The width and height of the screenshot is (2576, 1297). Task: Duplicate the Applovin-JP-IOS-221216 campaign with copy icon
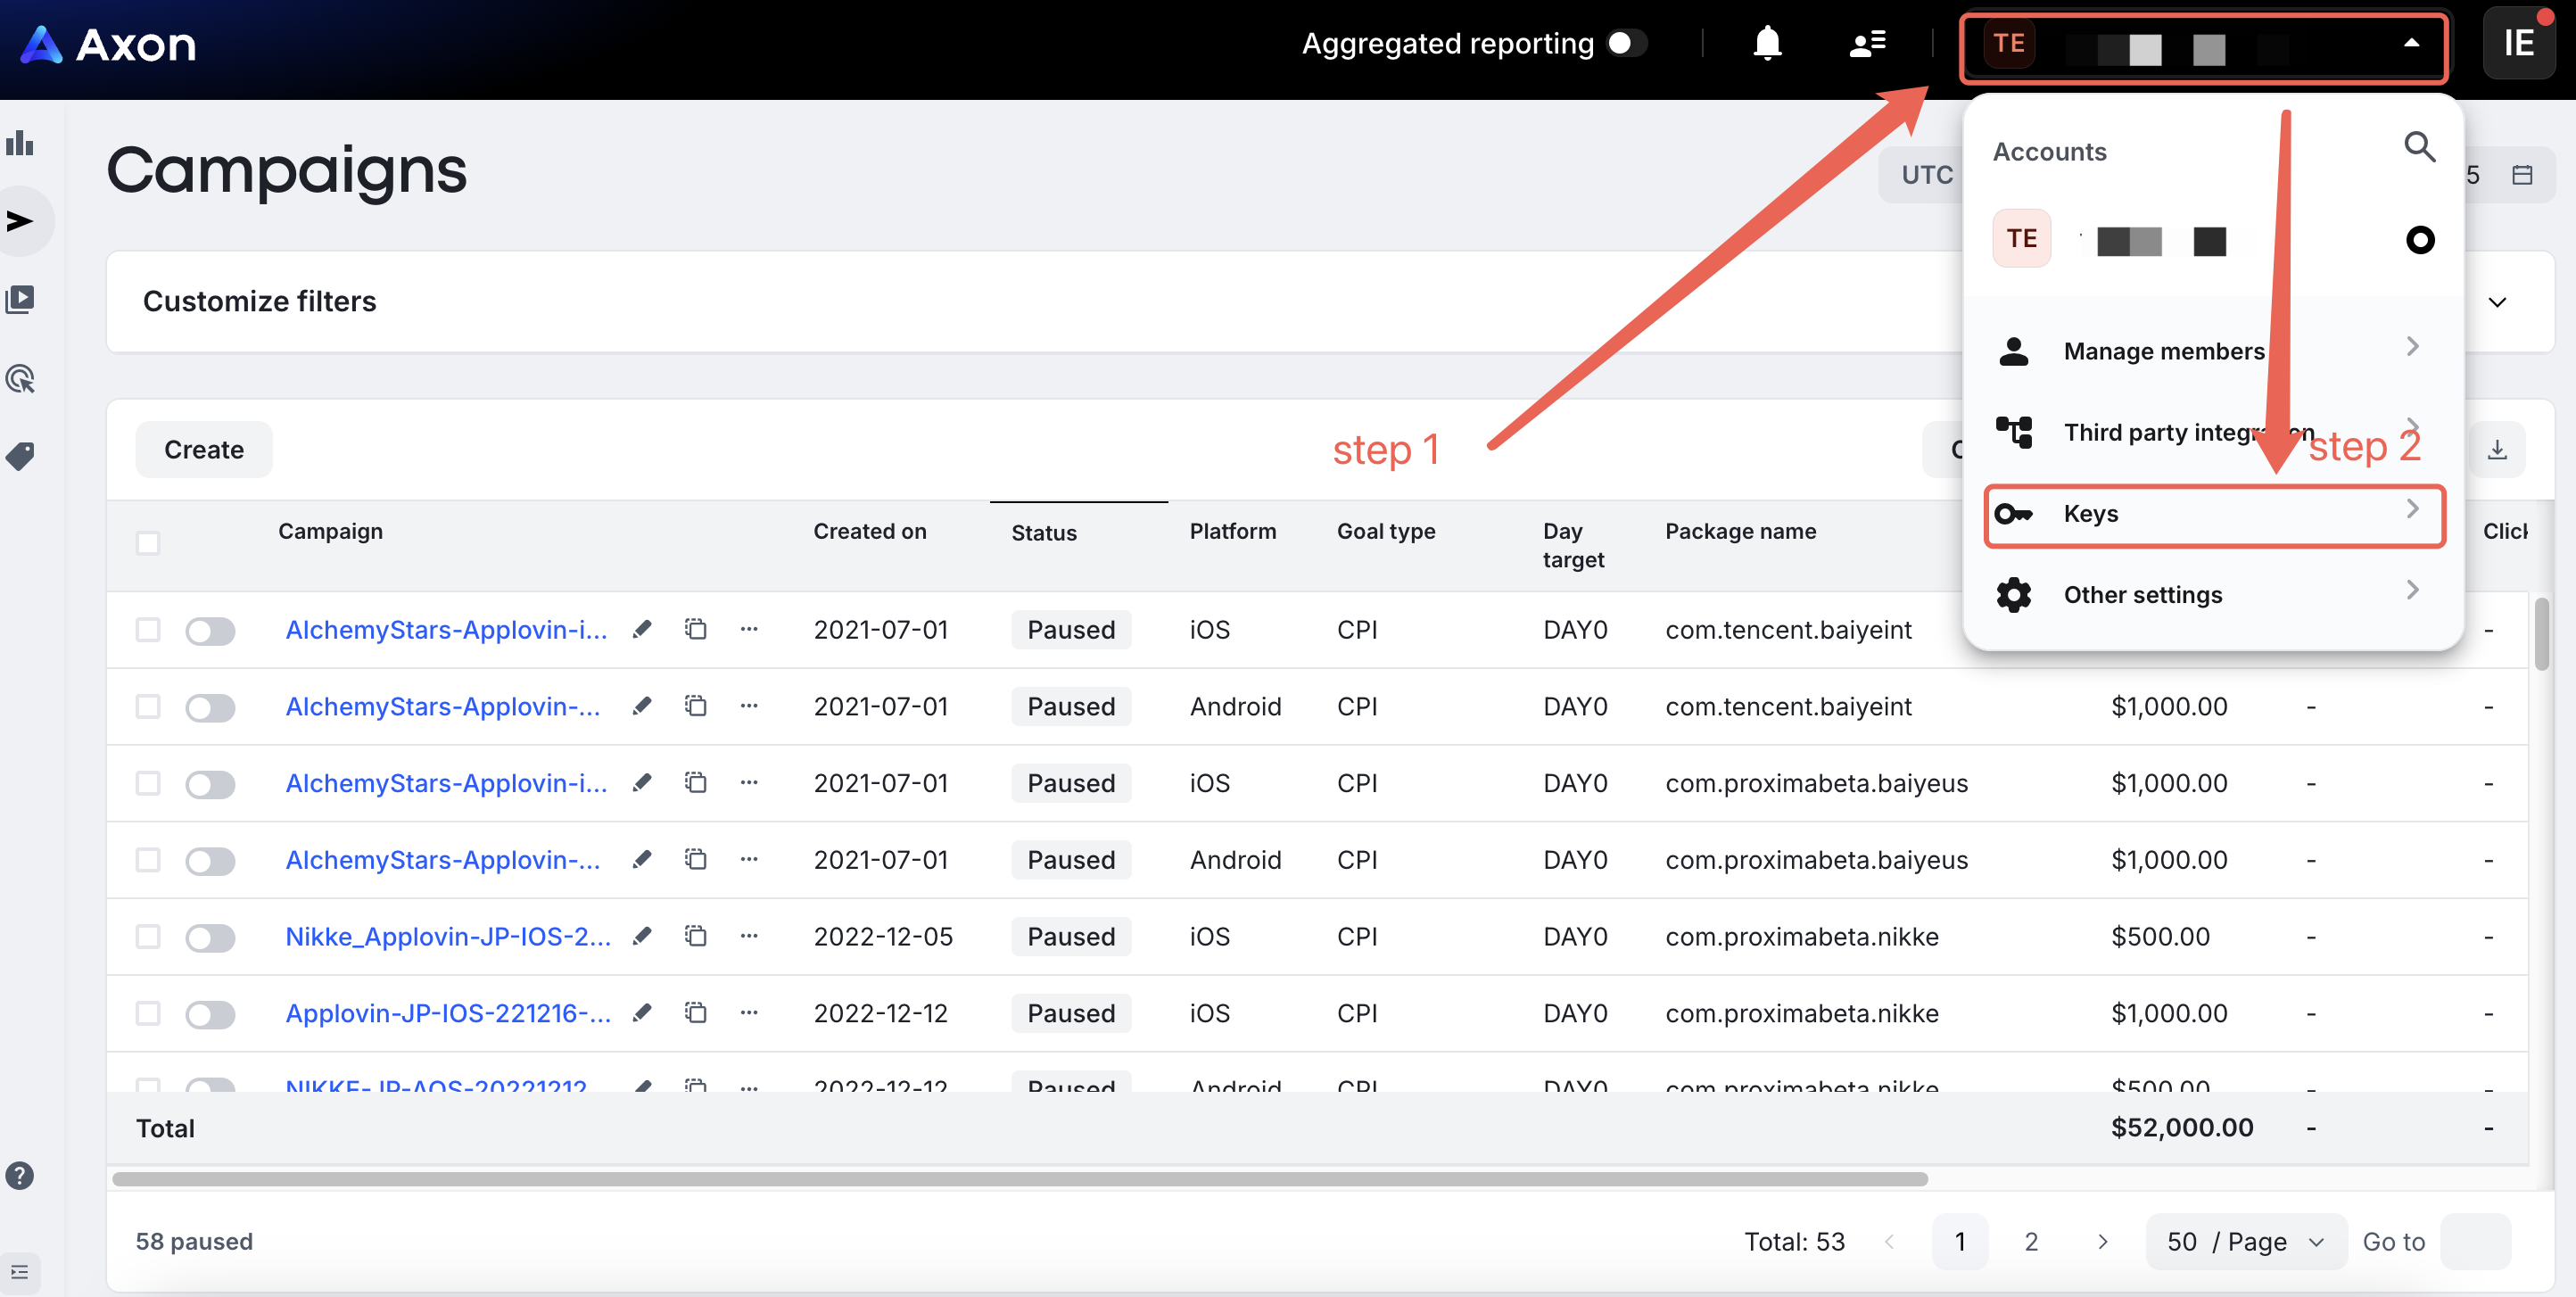(695, 1013)
